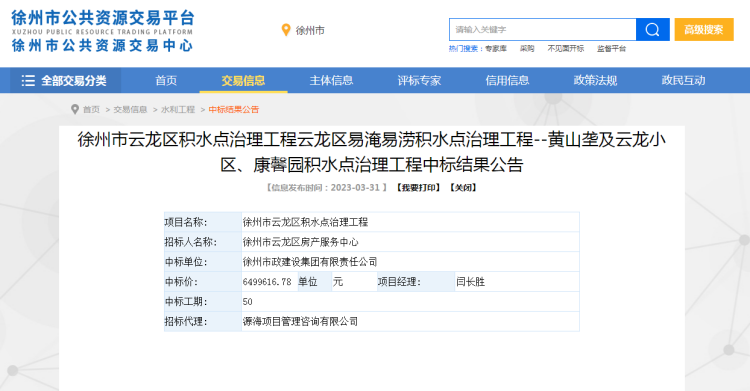Open the 评标专家 navigation tab
This screenshot has width=750, height=391.
(419, 80)
